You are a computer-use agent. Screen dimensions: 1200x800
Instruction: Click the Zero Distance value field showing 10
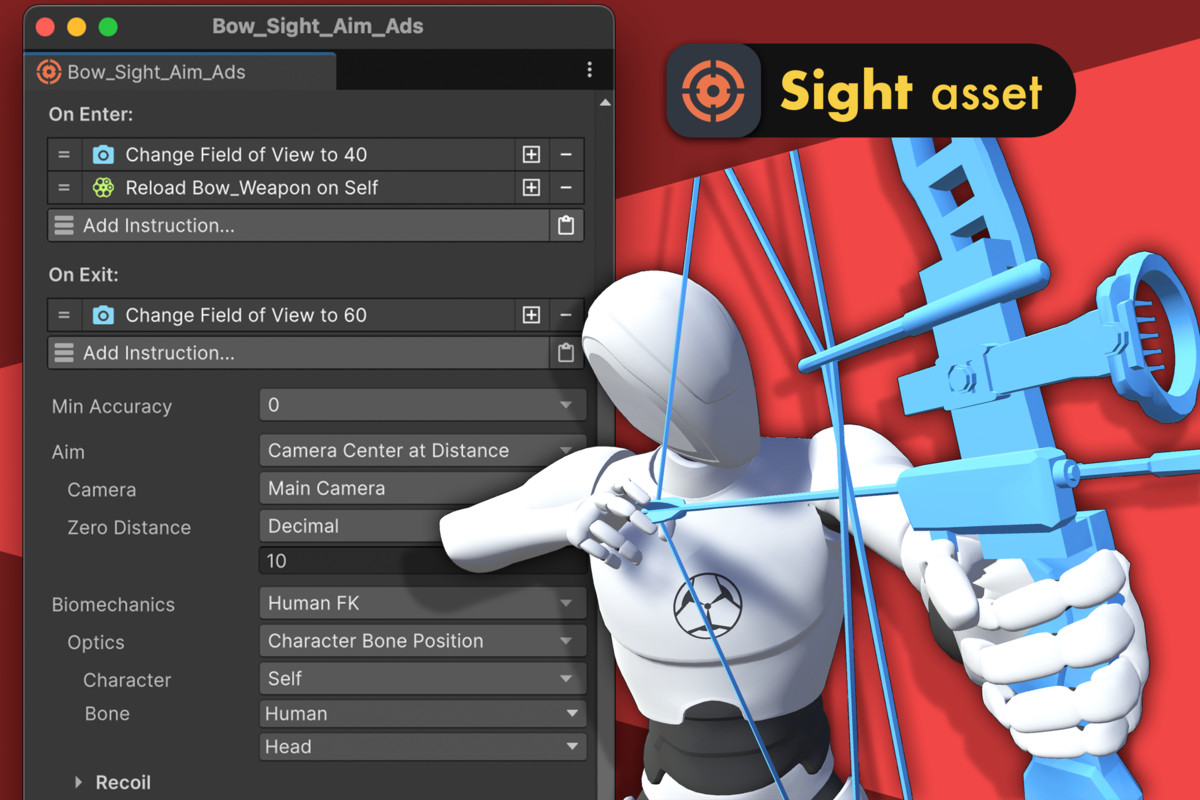tap(350, 561)
